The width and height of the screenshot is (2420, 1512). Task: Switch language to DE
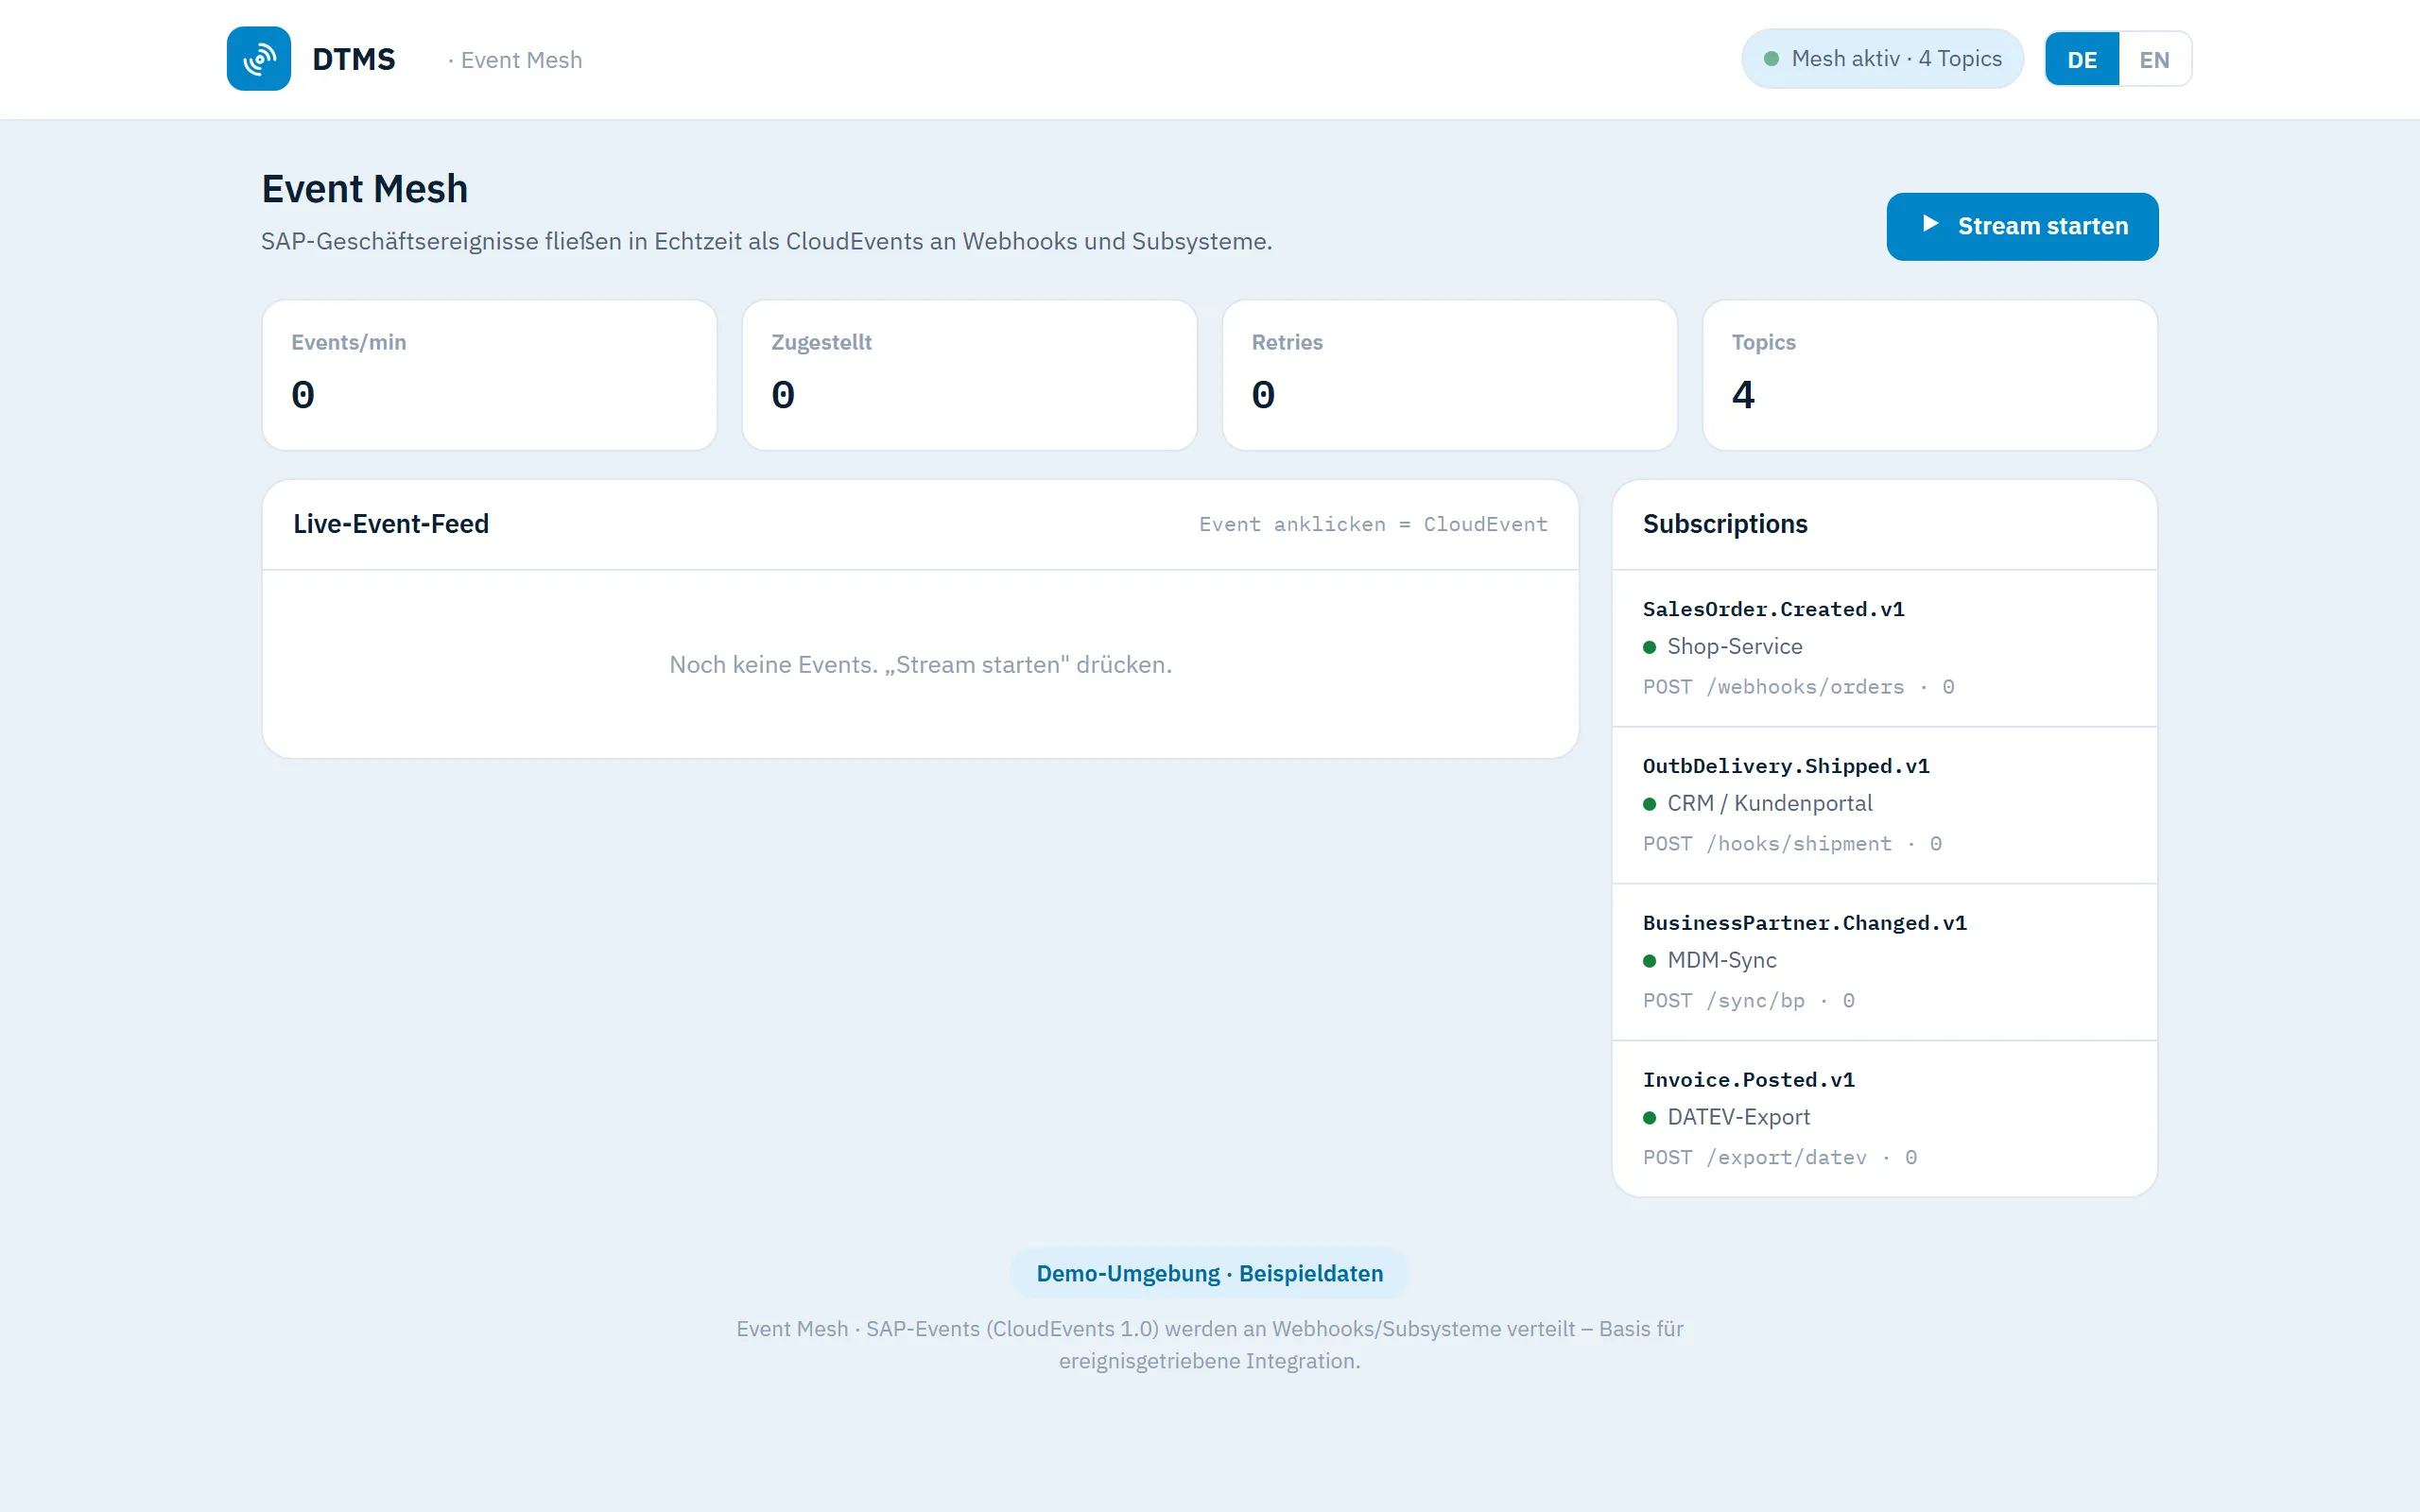tap(2082, 59)
